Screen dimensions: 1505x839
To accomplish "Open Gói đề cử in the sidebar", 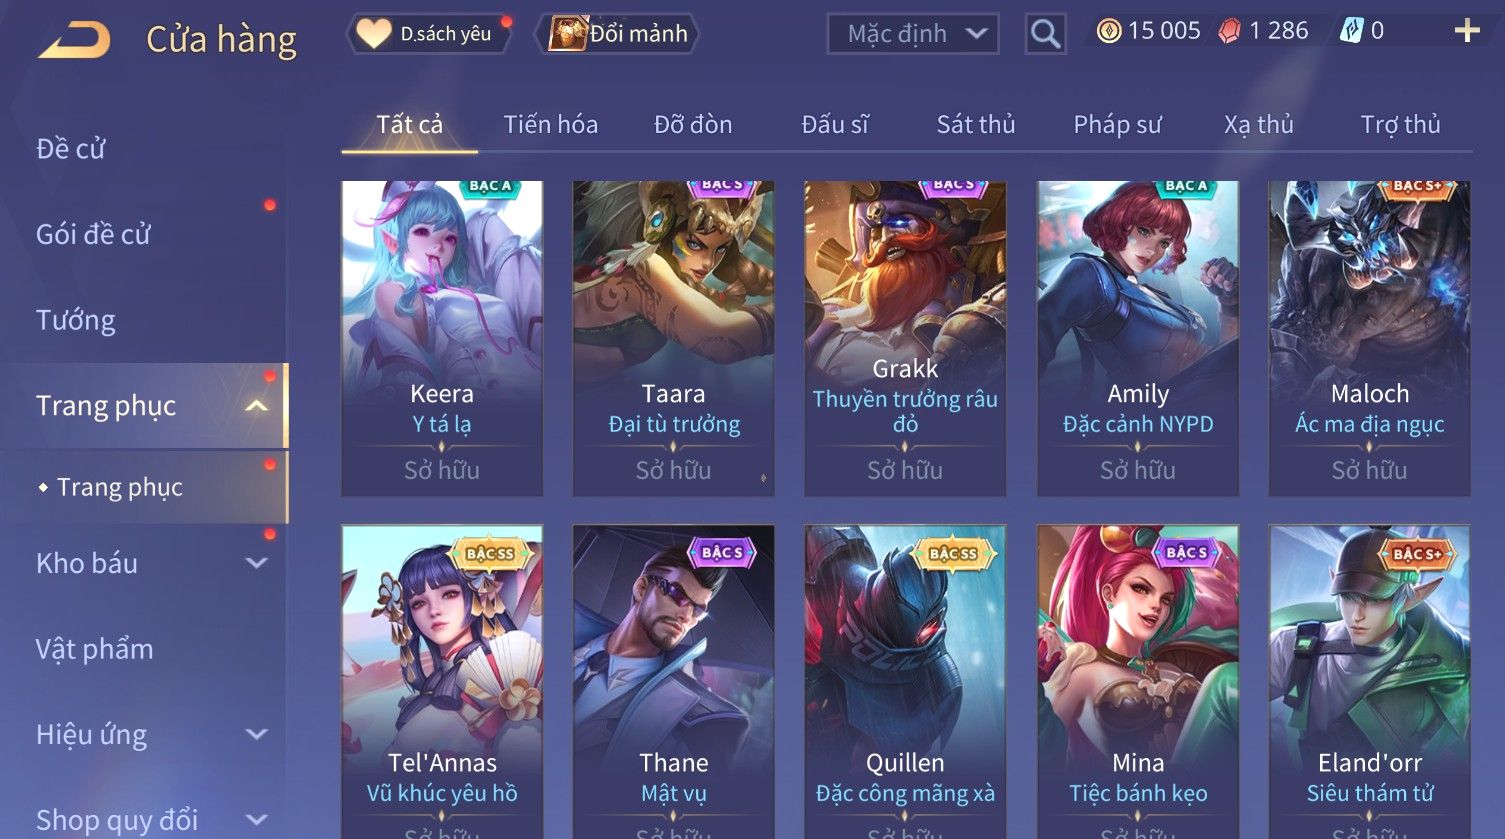I will 93,234.
